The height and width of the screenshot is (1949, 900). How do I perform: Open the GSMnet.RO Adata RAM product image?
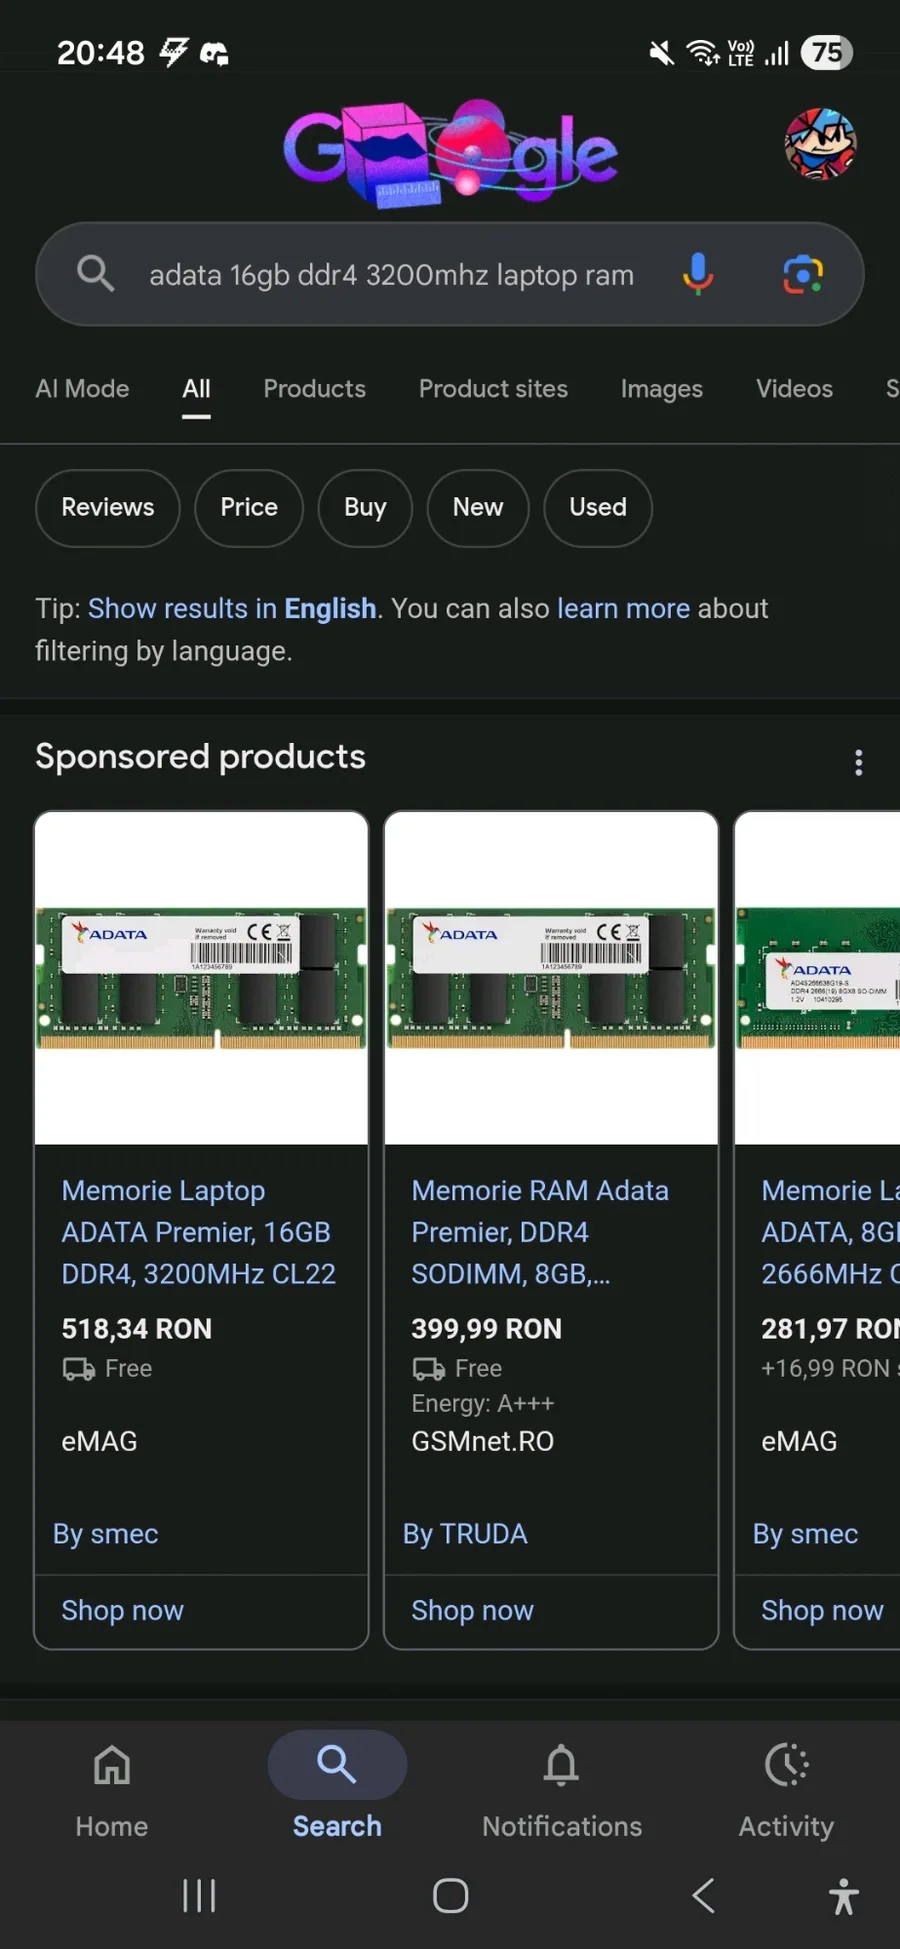click(x=551, y=977)
